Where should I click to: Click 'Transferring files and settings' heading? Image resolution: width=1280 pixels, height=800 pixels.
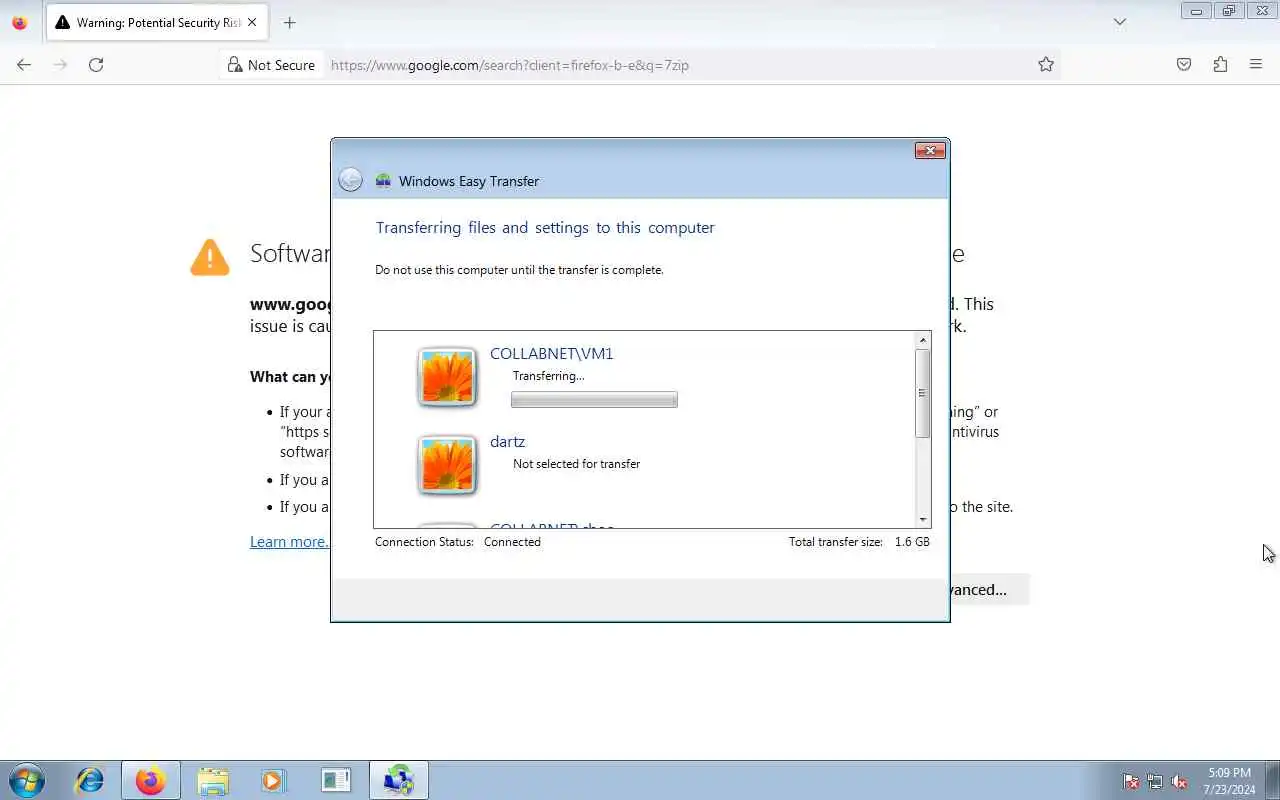pyautogui.click(x=545, y=228)
